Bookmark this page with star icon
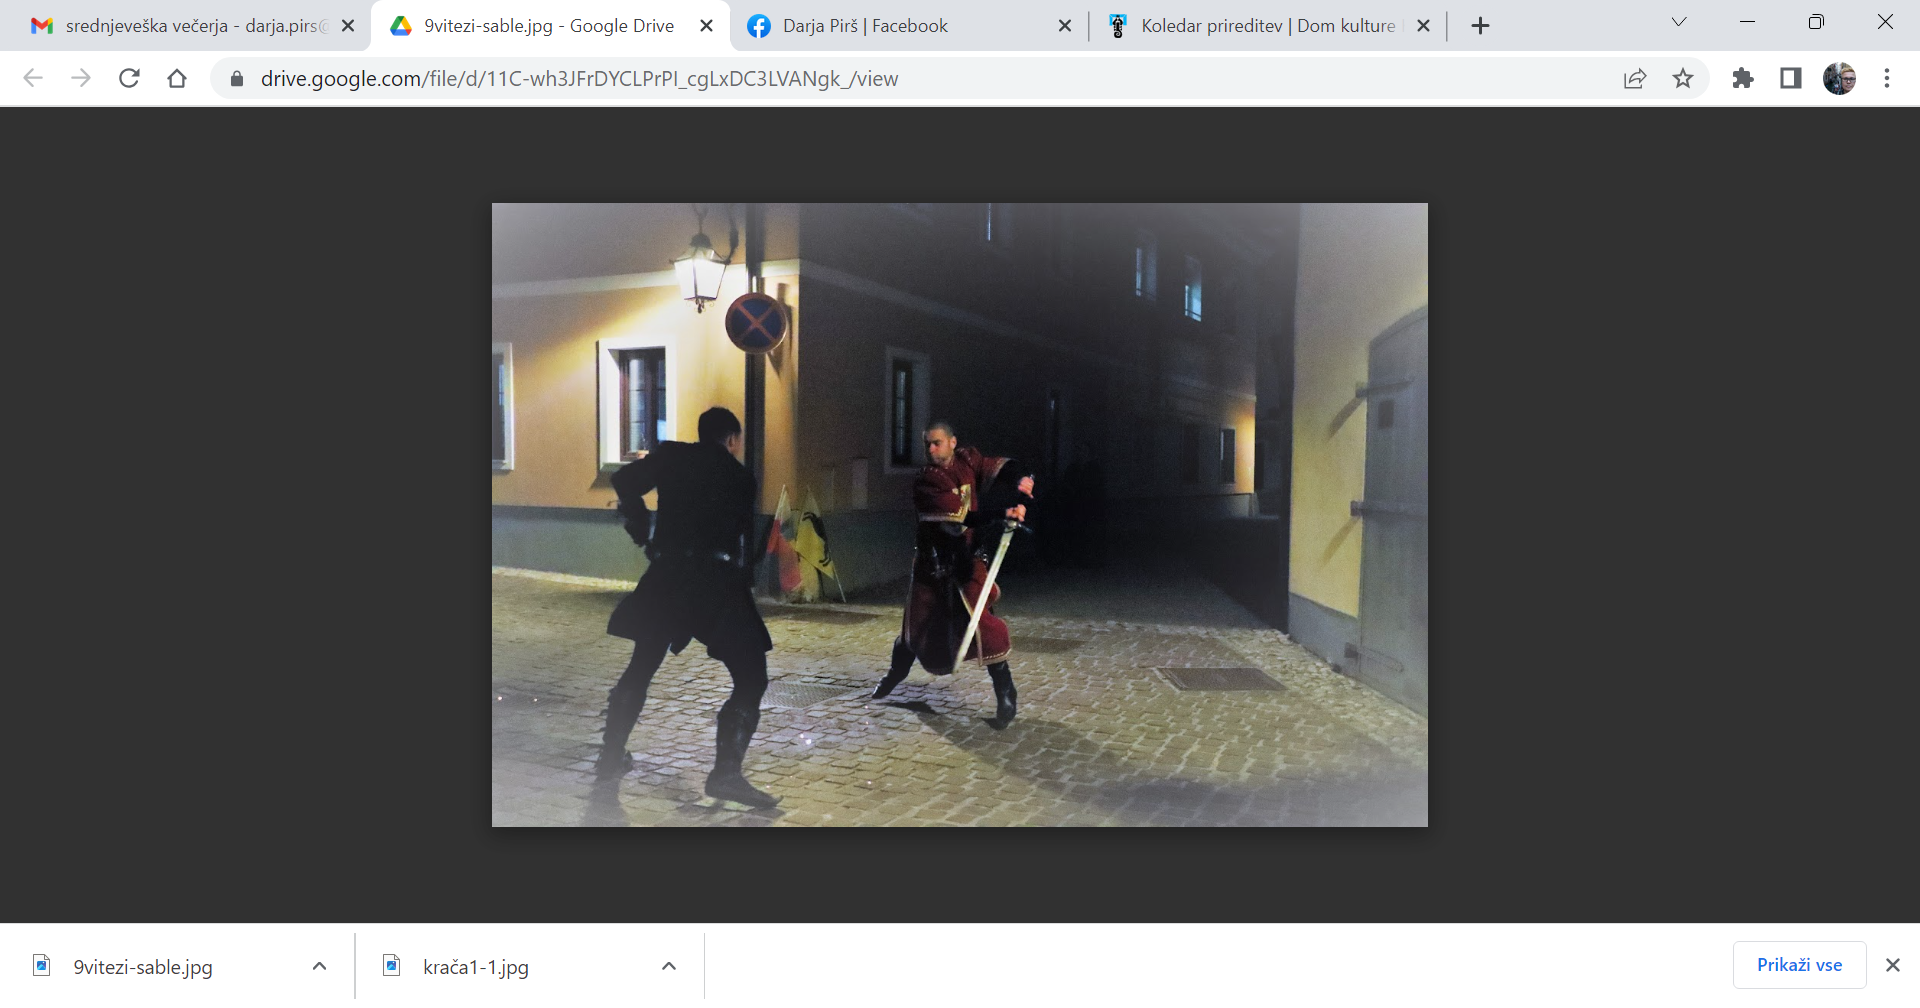The height and width of the screenshot is (1008, 1920). 1683,78
